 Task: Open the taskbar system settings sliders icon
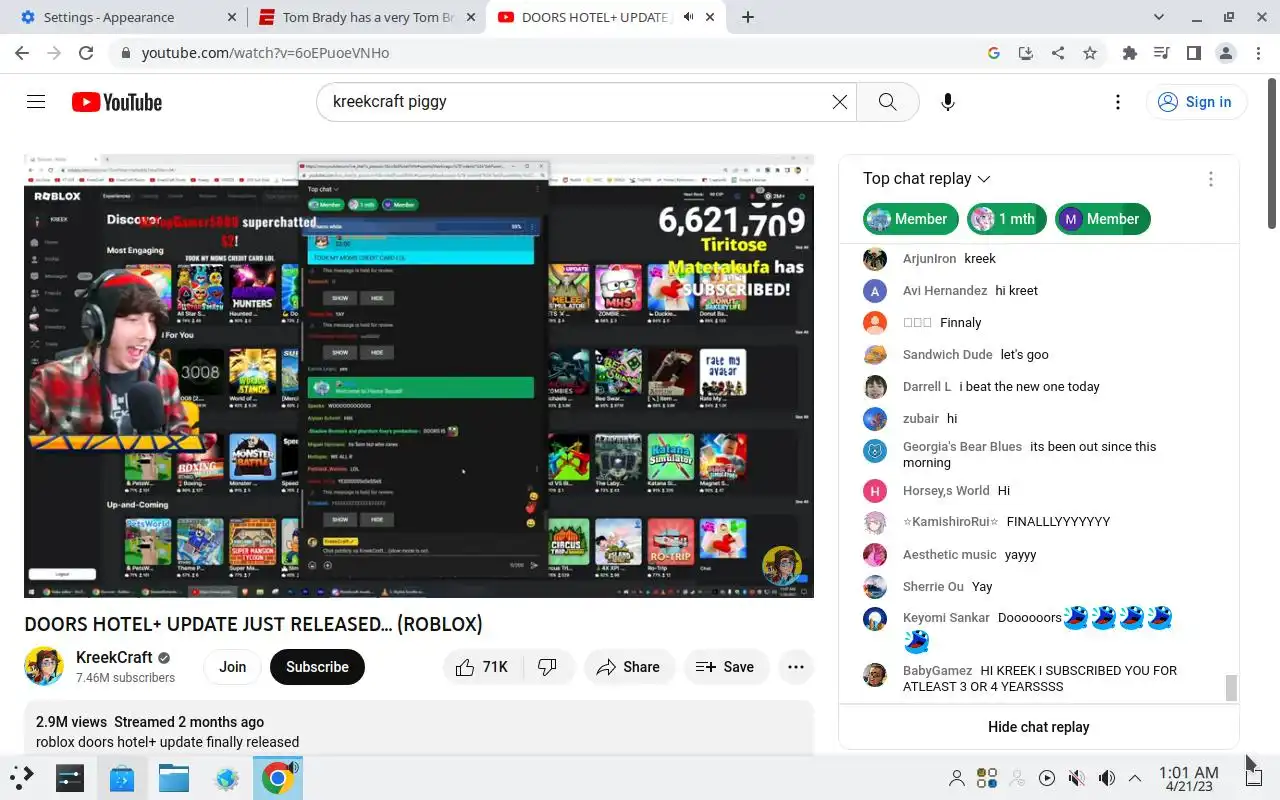tap(70, 777)
